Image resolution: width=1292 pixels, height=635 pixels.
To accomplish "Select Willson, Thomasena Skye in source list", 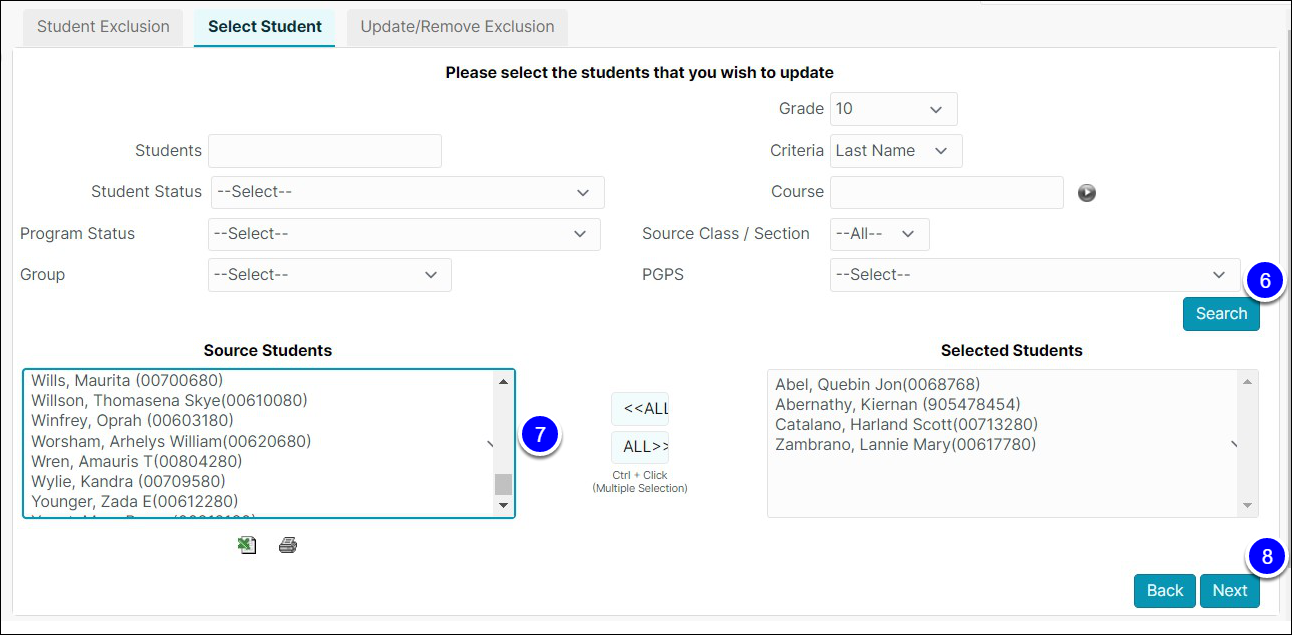I will (x=169, y=400).
